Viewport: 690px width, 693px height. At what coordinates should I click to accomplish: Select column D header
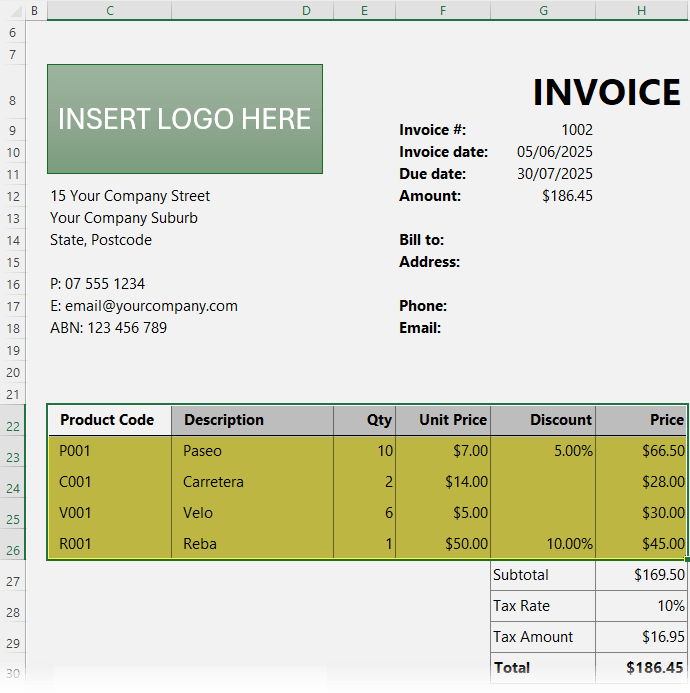pos(252,11)
